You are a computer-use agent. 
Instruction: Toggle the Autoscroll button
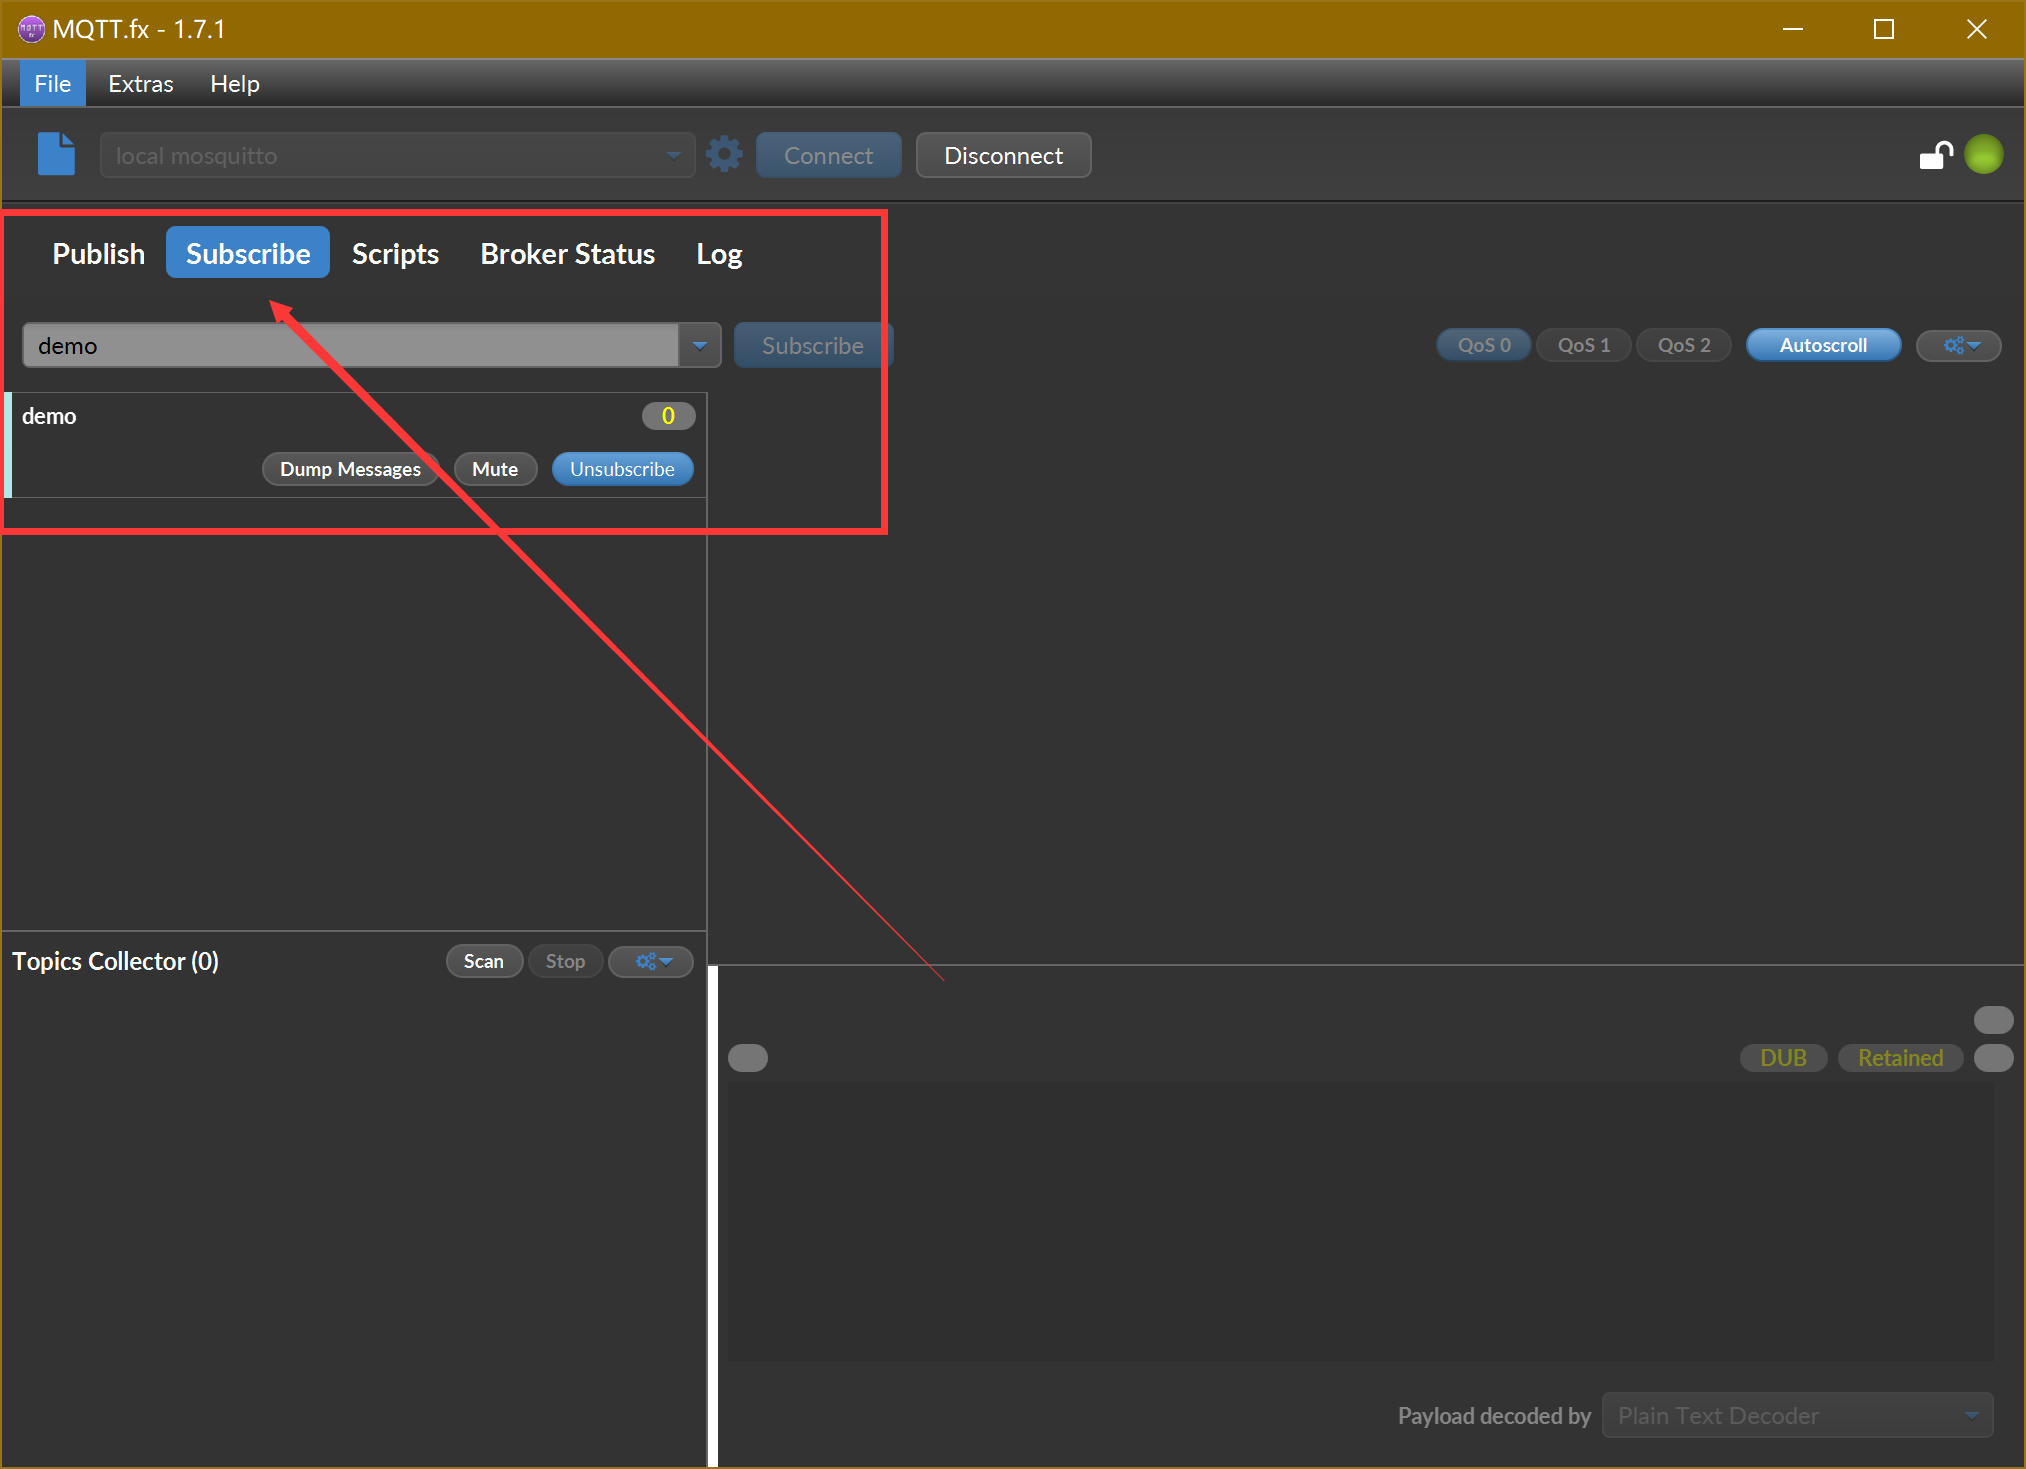pos(1823,345)
